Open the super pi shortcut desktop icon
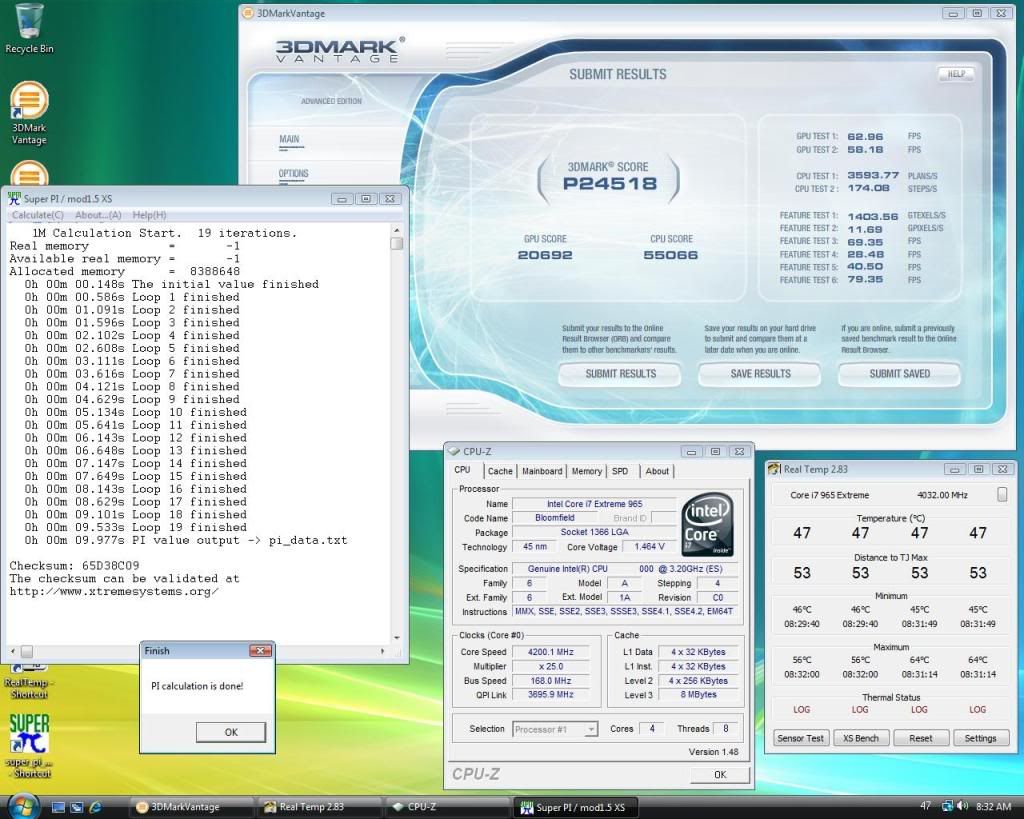 pos(29,745)
